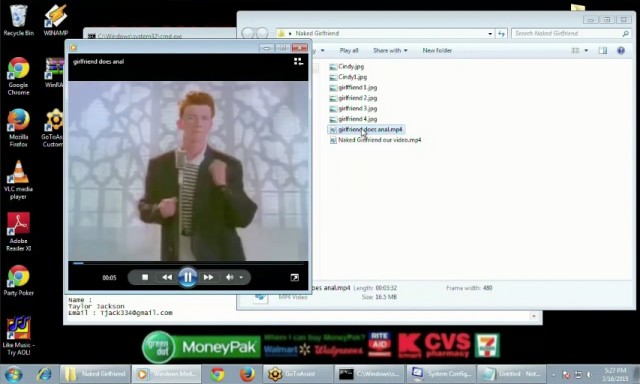Click the Firefox icon on the taskbar

[x=247, y=374]
